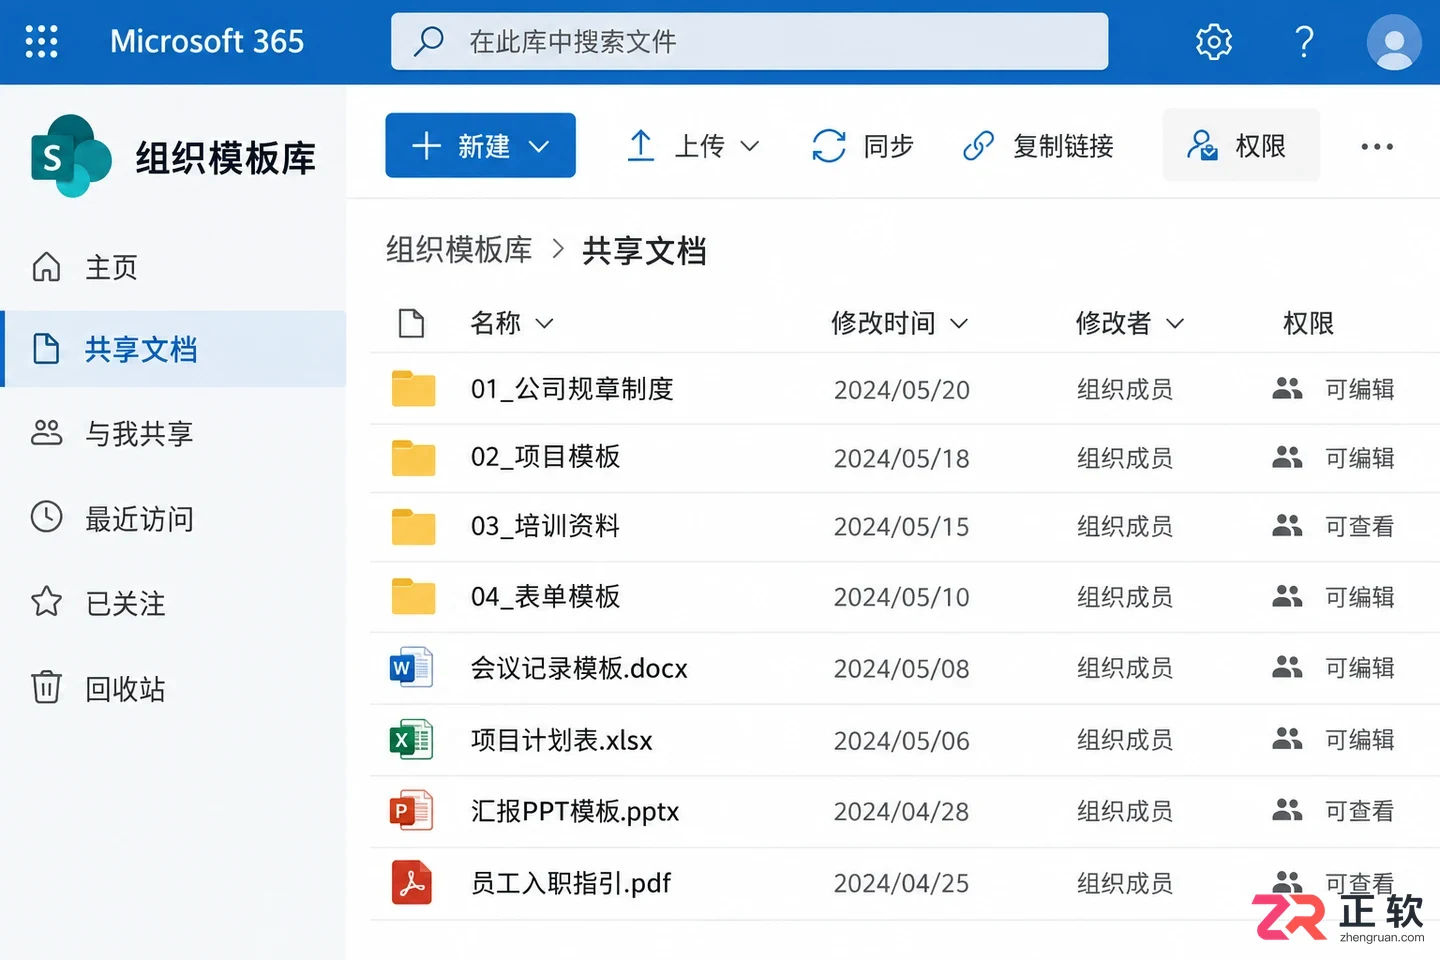The image size is (1440, 960).
Task: Expand the 新建 dropdown chevron
Action: coord(539,147)
